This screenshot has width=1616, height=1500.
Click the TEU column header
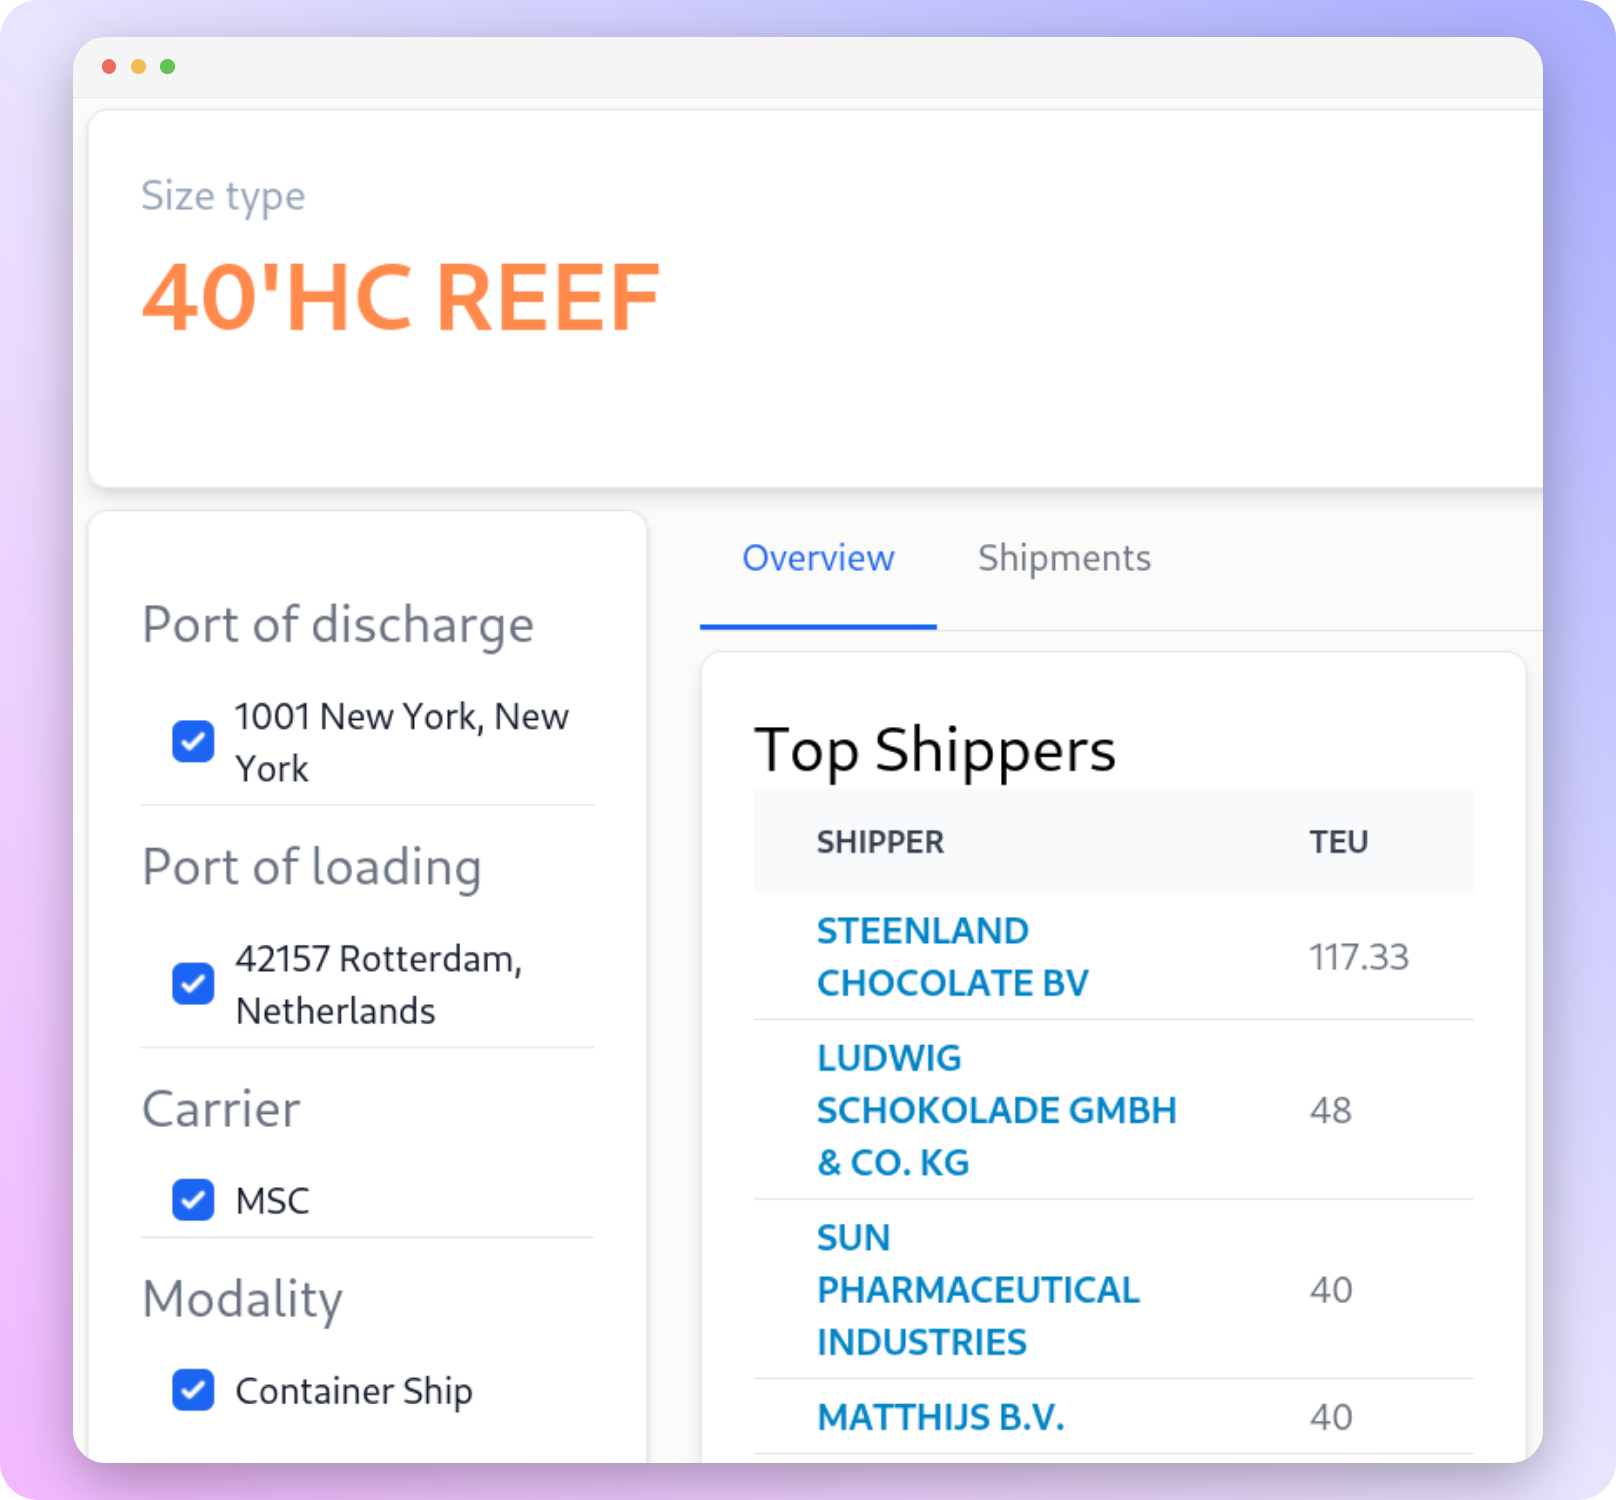1339,842
